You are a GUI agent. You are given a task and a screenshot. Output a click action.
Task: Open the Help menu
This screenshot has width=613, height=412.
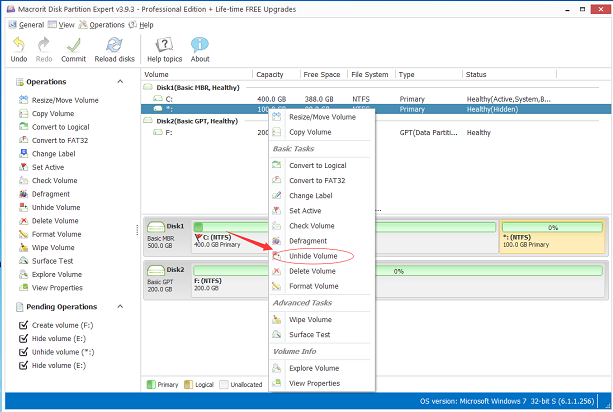tap(141, 25)
